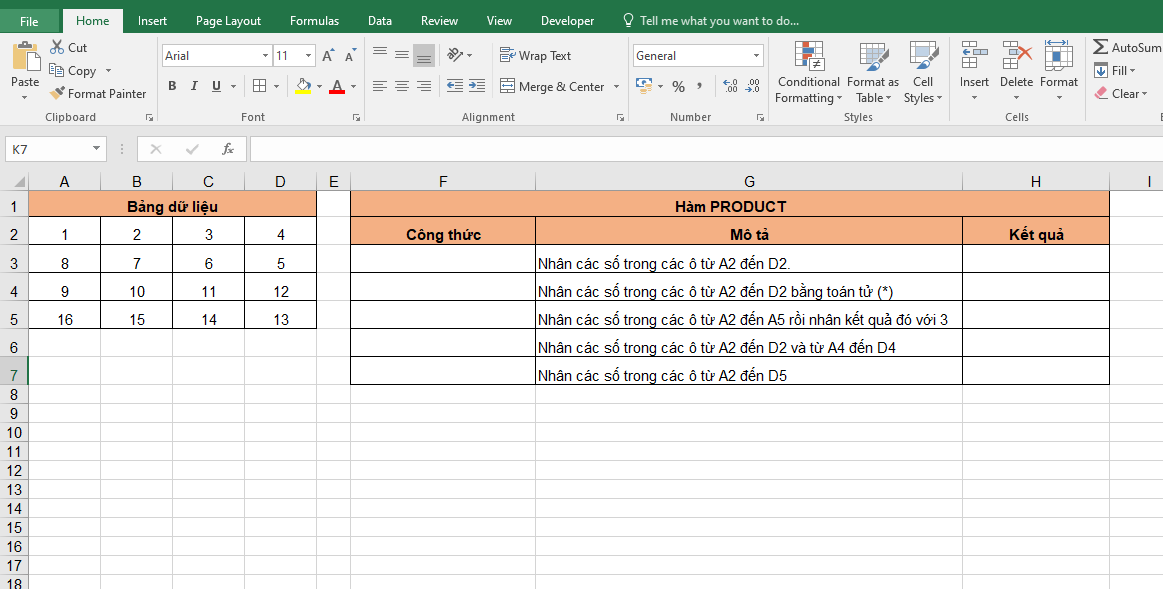Click the Format Painter brush icon
Image resolution: width=1163 pixels, height=589 pixels.
pyautogui.click(x=58, y=93)
